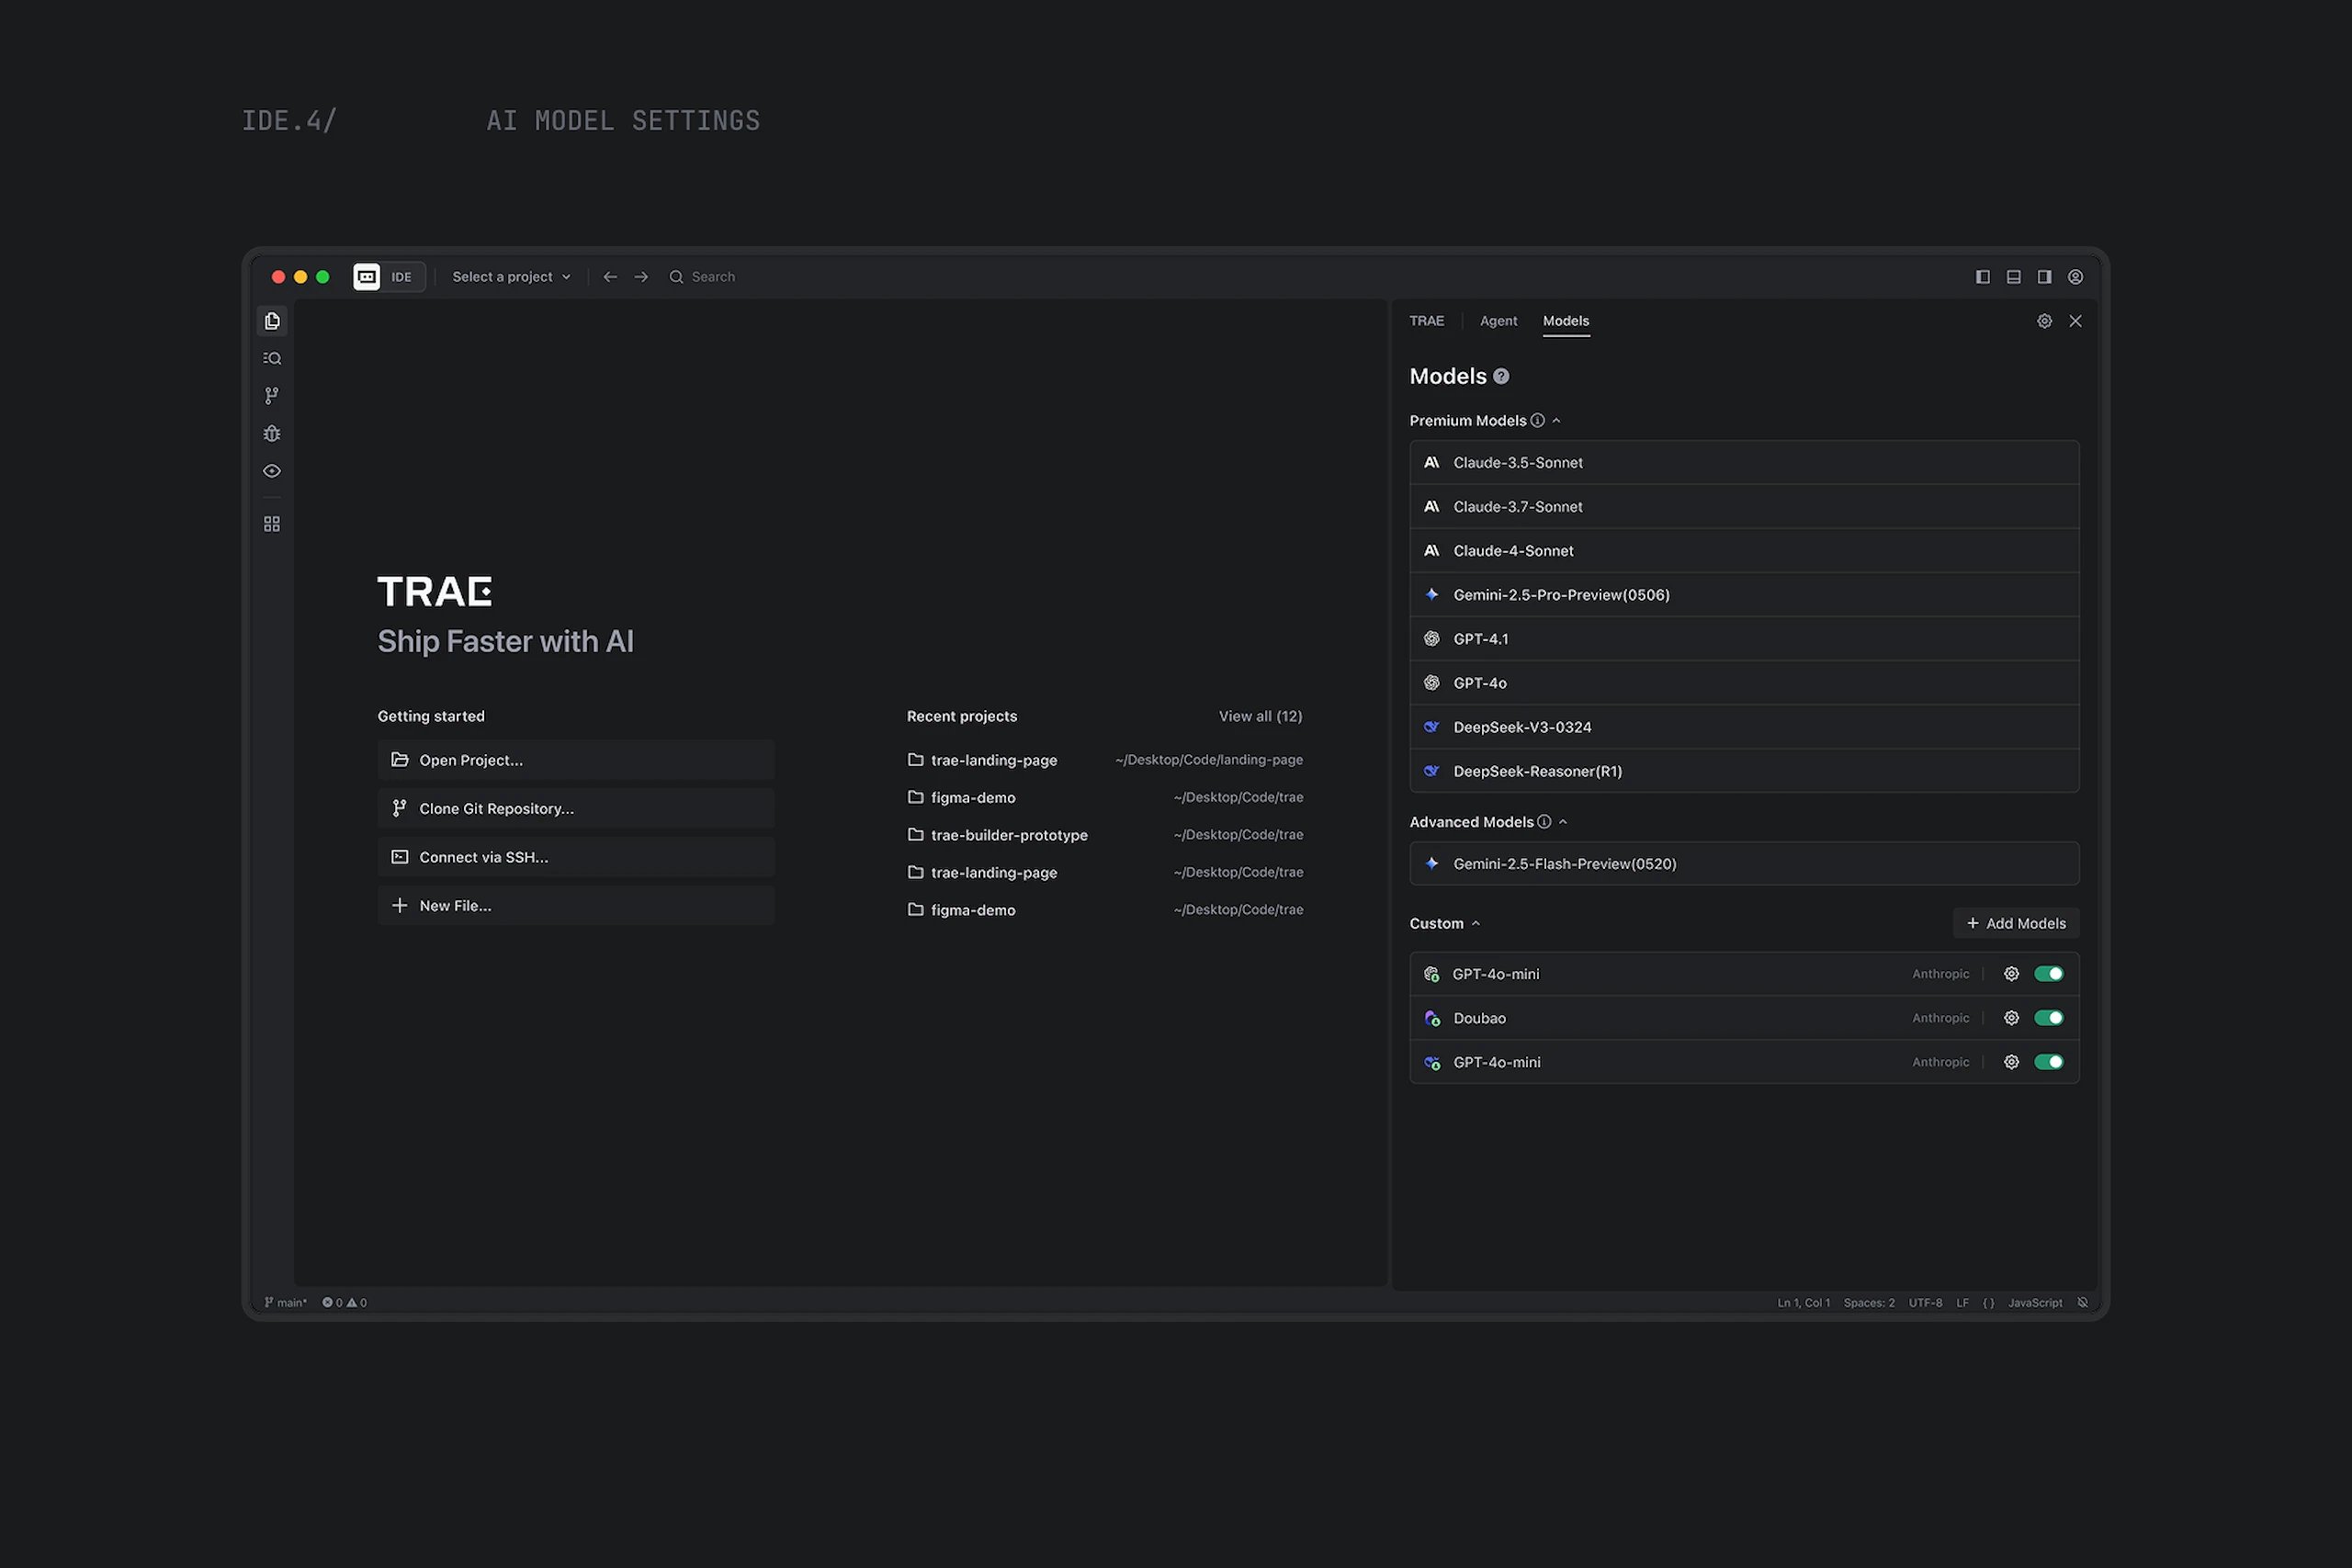This screenshot has height=1568, width=2352.
Task: Click the info icon next to Advanced Models
Action: tap(1545, 822)
